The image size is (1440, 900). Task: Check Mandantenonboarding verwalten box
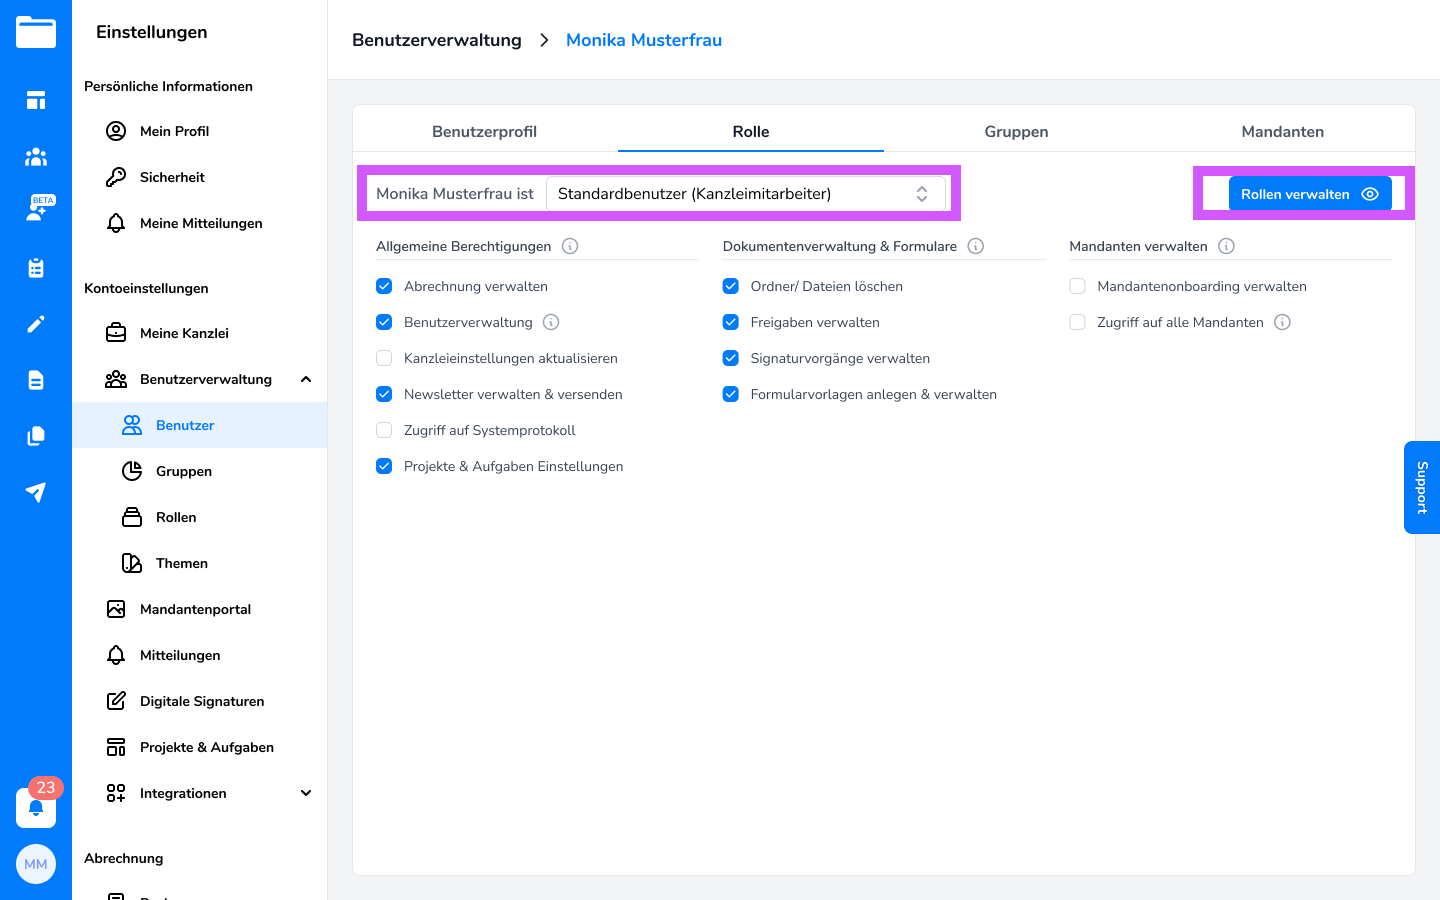click(x=1077, y=286)
